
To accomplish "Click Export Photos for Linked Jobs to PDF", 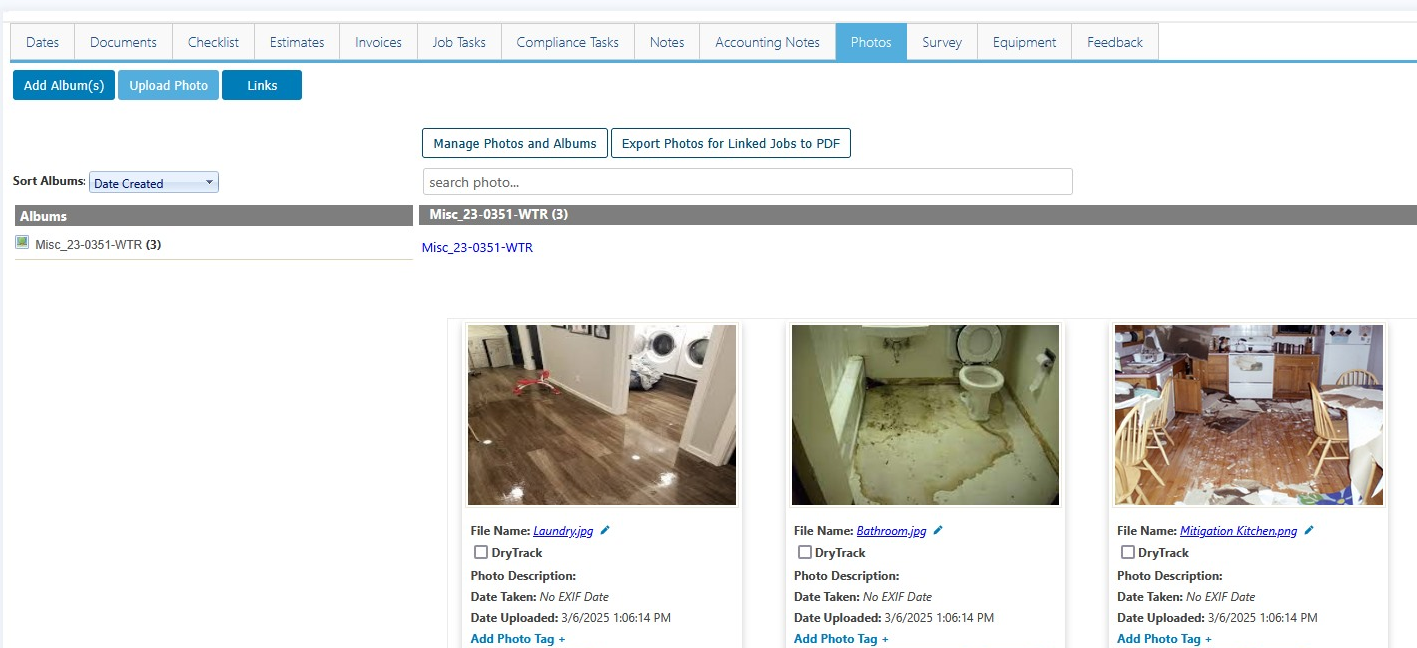I will tap(731, 143).
